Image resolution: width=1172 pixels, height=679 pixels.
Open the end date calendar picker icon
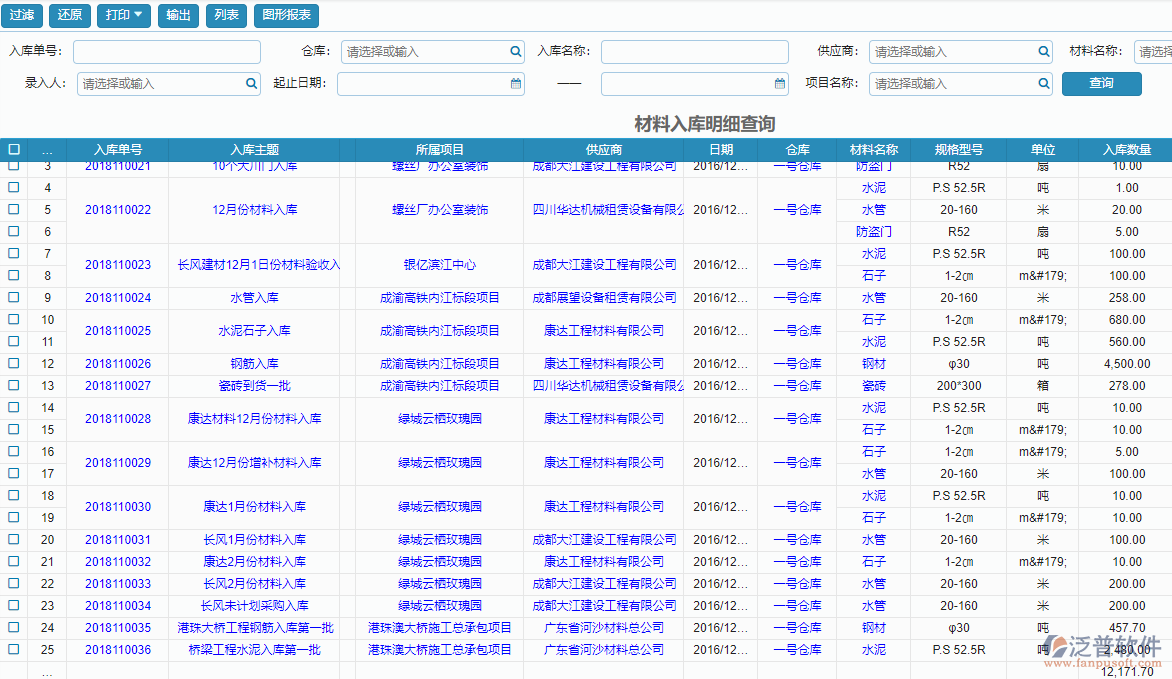pyautogui.click(x=779, y=84)
